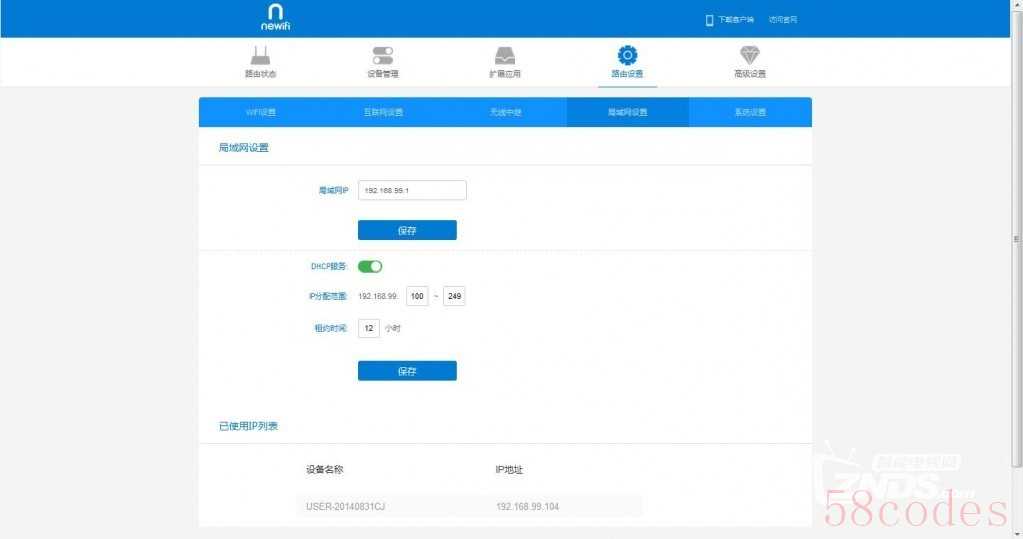Screen dimensions: 1023x539
Task: Select 路由设置 gear icon
Action: pyautogui.click(x=627, y=55)
